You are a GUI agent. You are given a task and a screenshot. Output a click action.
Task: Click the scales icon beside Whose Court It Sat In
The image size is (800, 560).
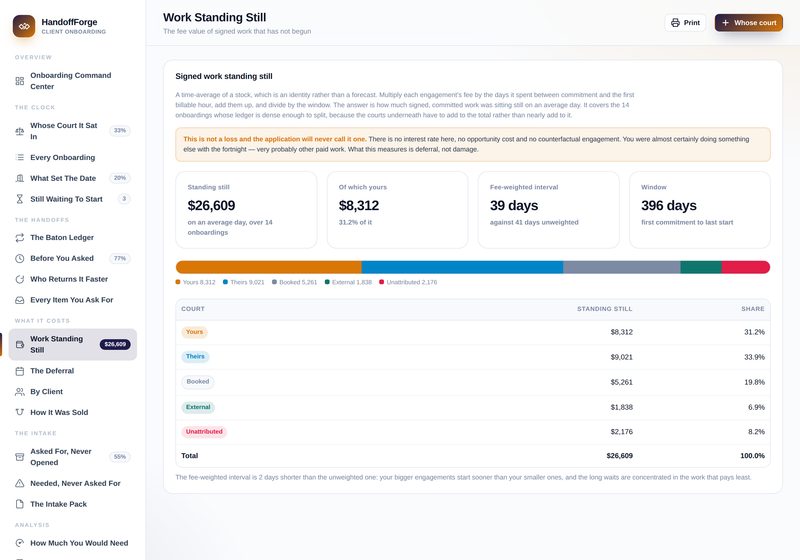tap(19, 131)
